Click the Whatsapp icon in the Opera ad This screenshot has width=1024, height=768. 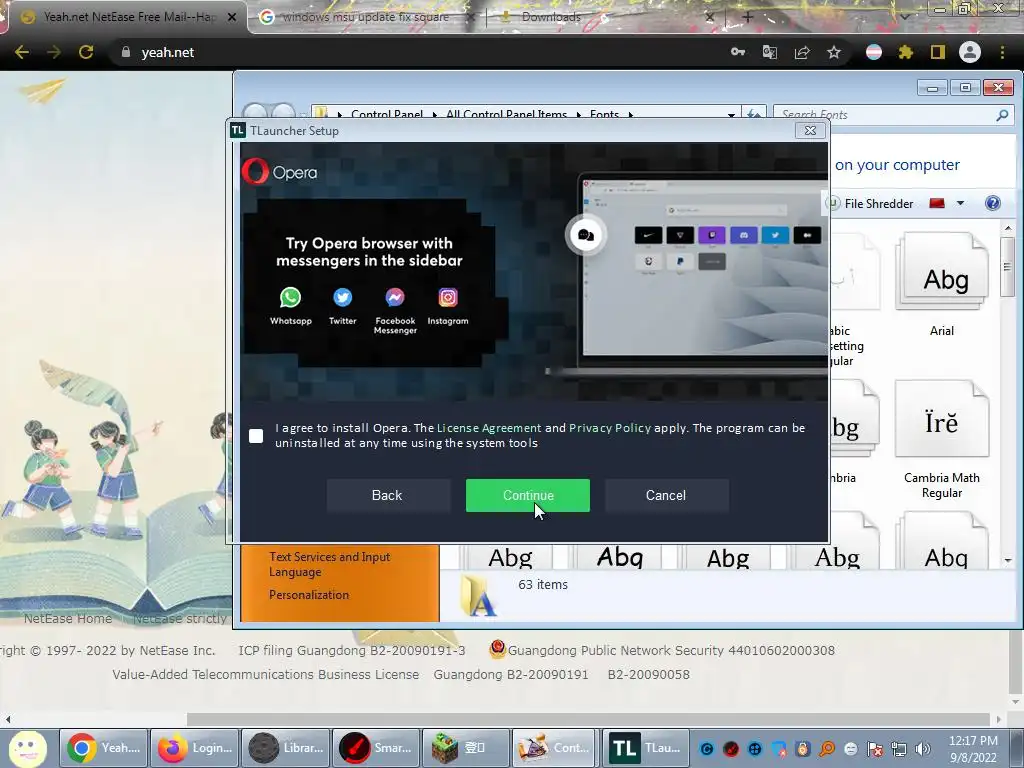(x=291, y=298)
